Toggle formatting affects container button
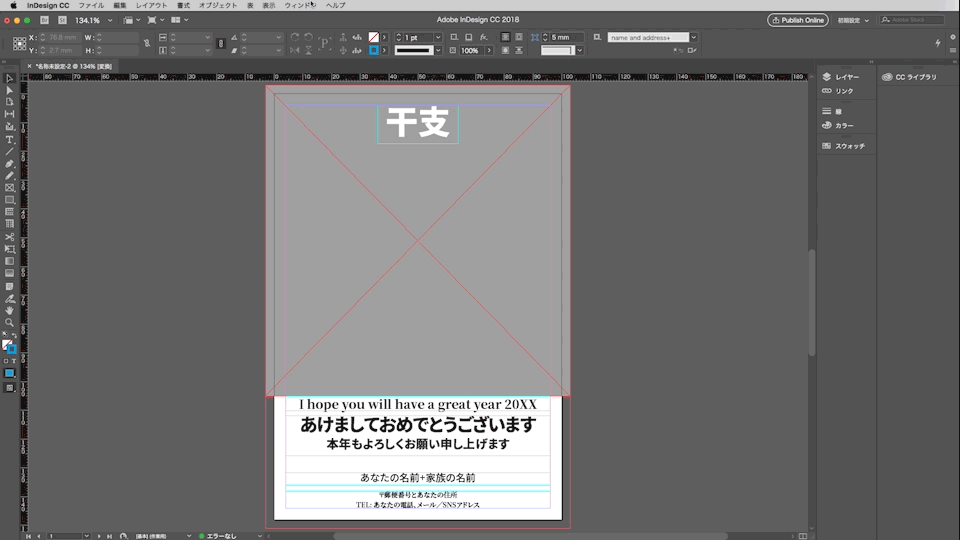The image size is (960, 540). click(x=6, y=361)
